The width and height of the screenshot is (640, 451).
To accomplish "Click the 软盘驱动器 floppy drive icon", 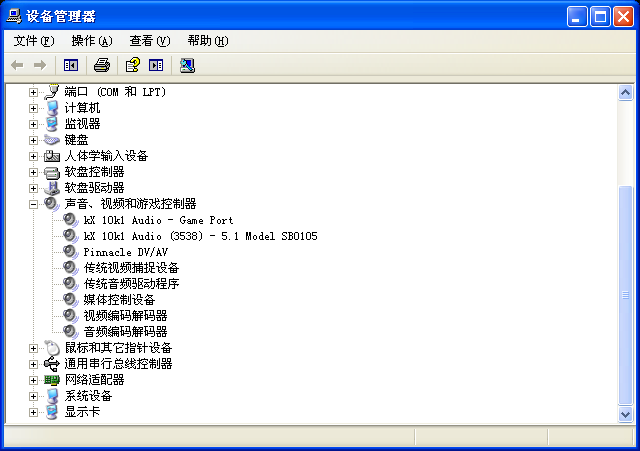I will coord(52,188).
